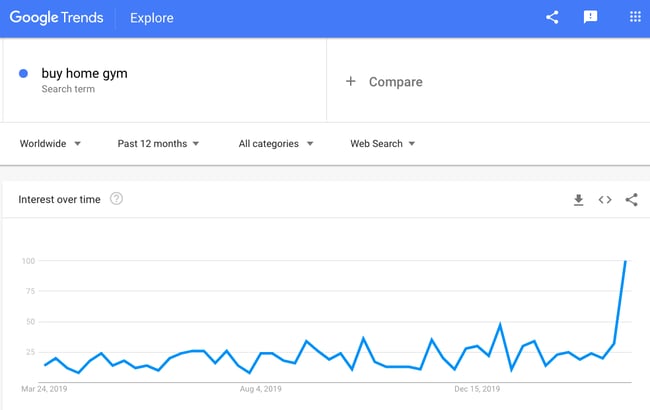This screenshot has width=650, height=410.
Task: Click the Aug 4, 2019 axis label
Action: point(260,389)
